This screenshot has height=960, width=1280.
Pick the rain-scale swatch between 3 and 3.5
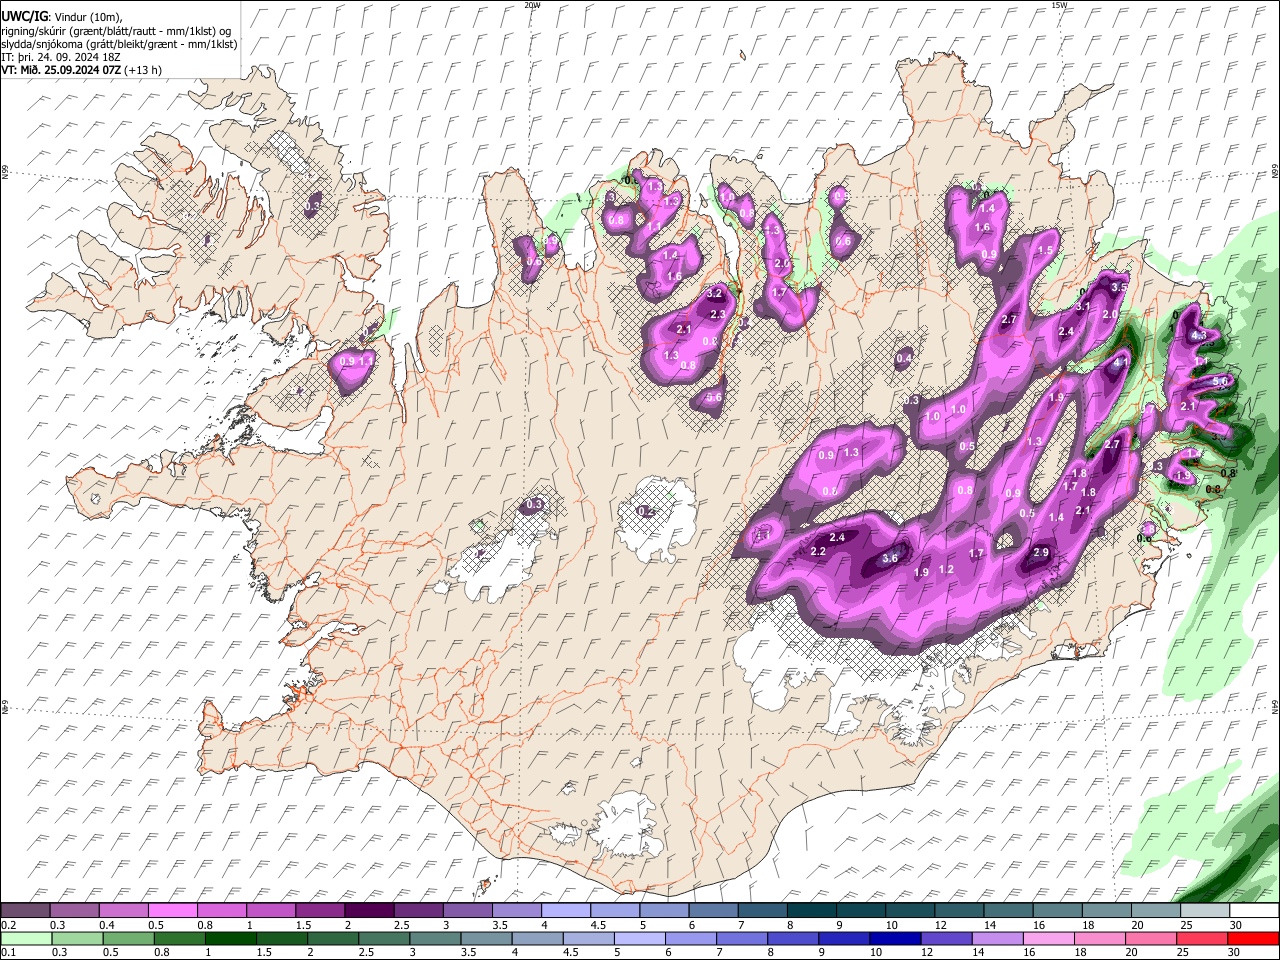click(x=435, y=938)
